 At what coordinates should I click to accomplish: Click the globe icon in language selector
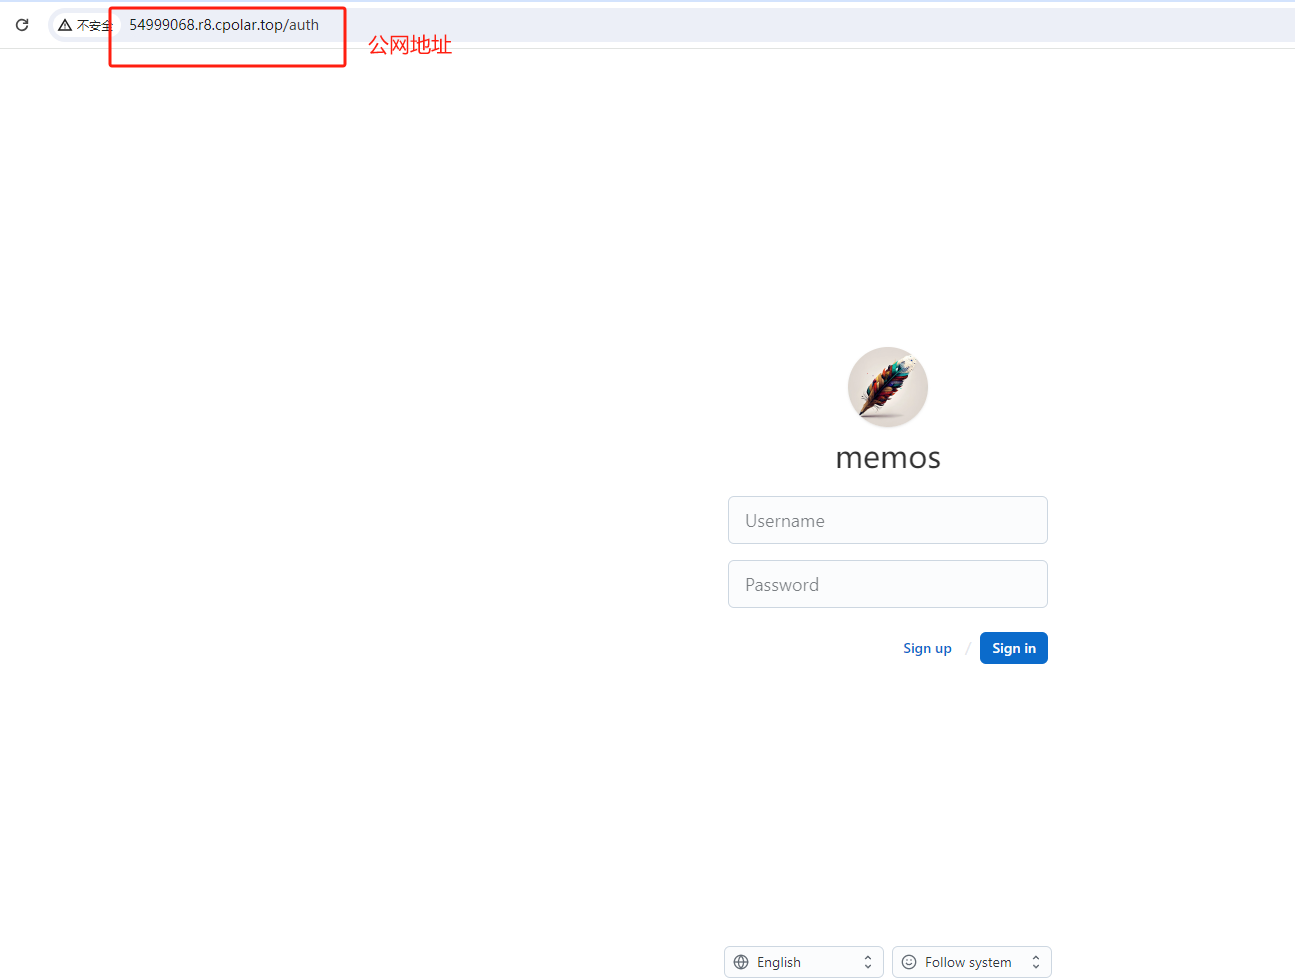pos(741,962)
